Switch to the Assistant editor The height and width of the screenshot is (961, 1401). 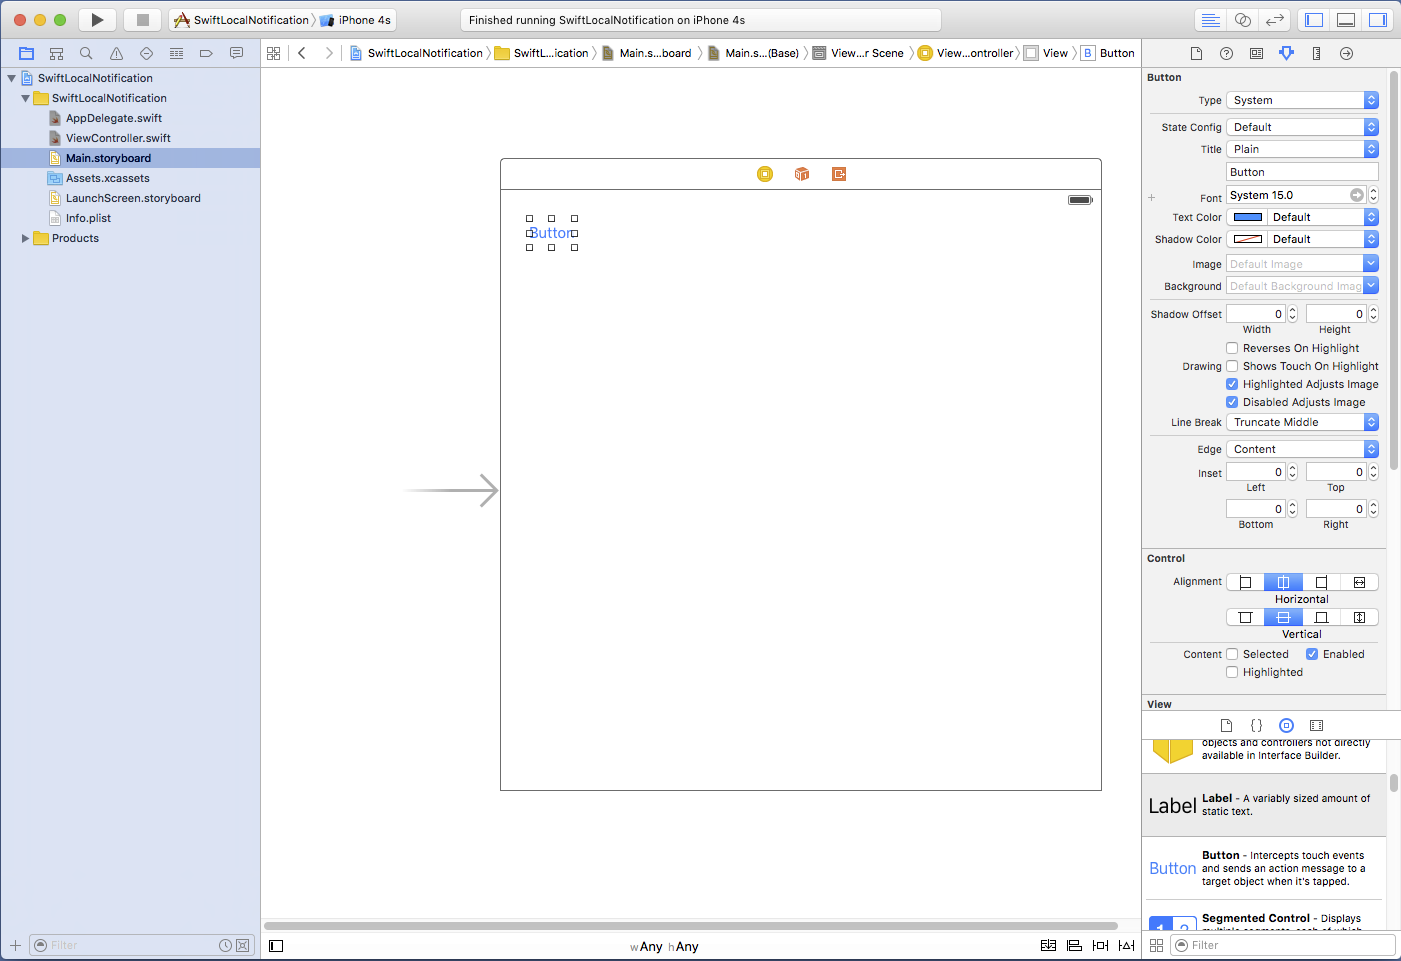click(1242, 20)
